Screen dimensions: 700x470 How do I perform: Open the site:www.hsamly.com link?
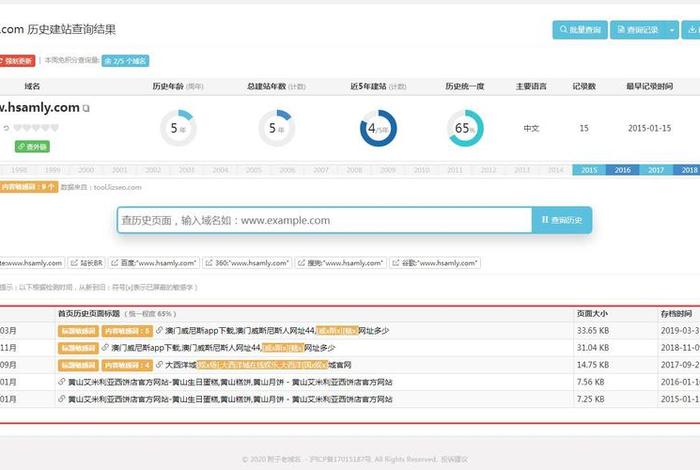32,263
